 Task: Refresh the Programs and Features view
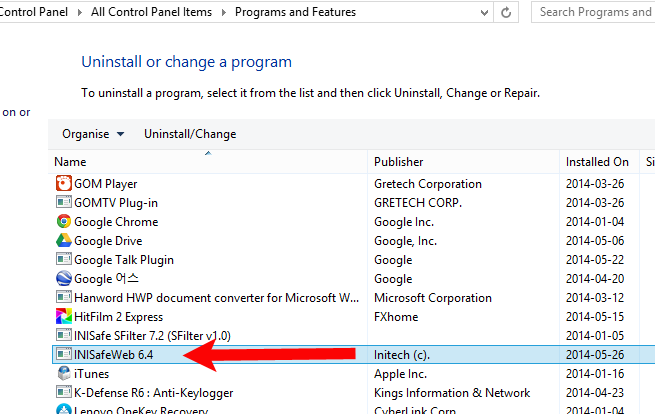pyautogui.click(x=506, y=13)
